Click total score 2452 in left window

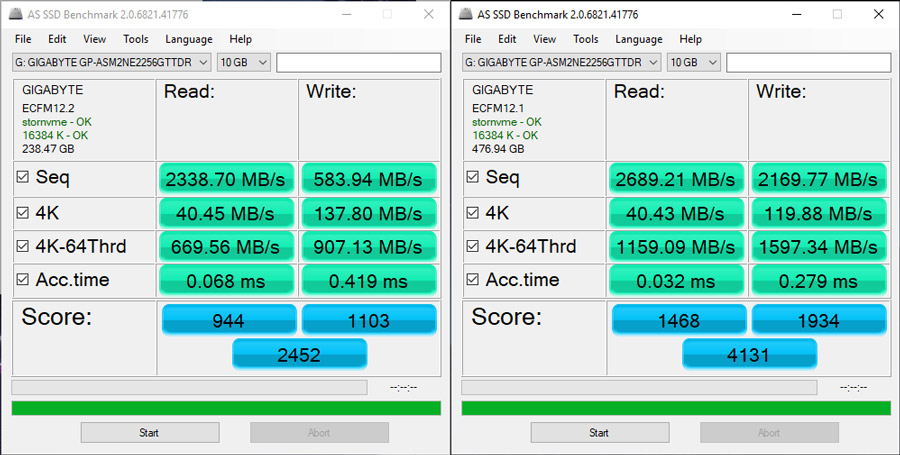(x=299, y=354)
